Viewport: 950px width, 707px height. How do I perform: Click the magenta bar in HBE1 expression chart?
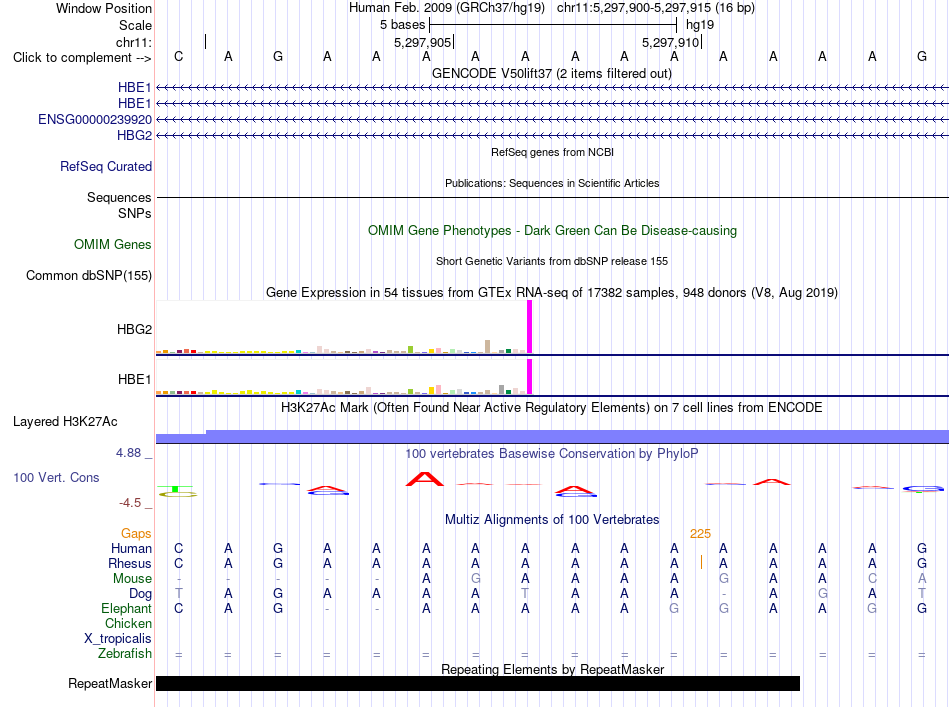pyautogui.click(x=530, y=377)
